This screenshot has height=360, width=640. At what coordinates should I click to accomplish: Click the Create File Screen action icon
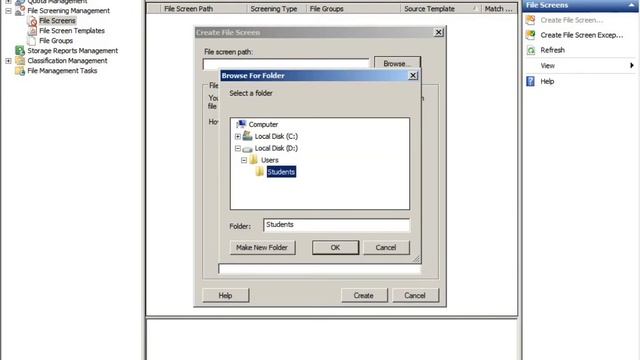[x=531, y=20]
